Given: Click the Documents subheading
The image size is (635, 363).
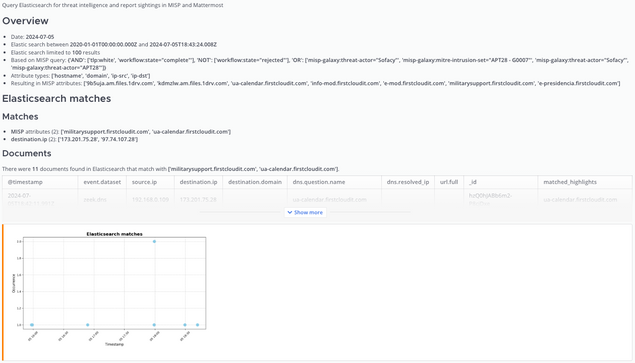Looking at the screenshot, I should click(27, 154).
